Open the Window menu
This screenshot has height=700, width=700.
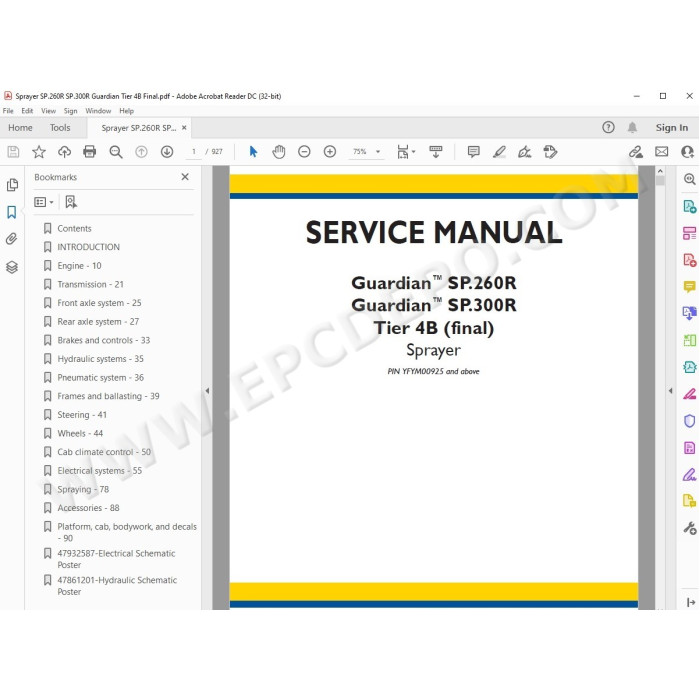pos(98,111)
